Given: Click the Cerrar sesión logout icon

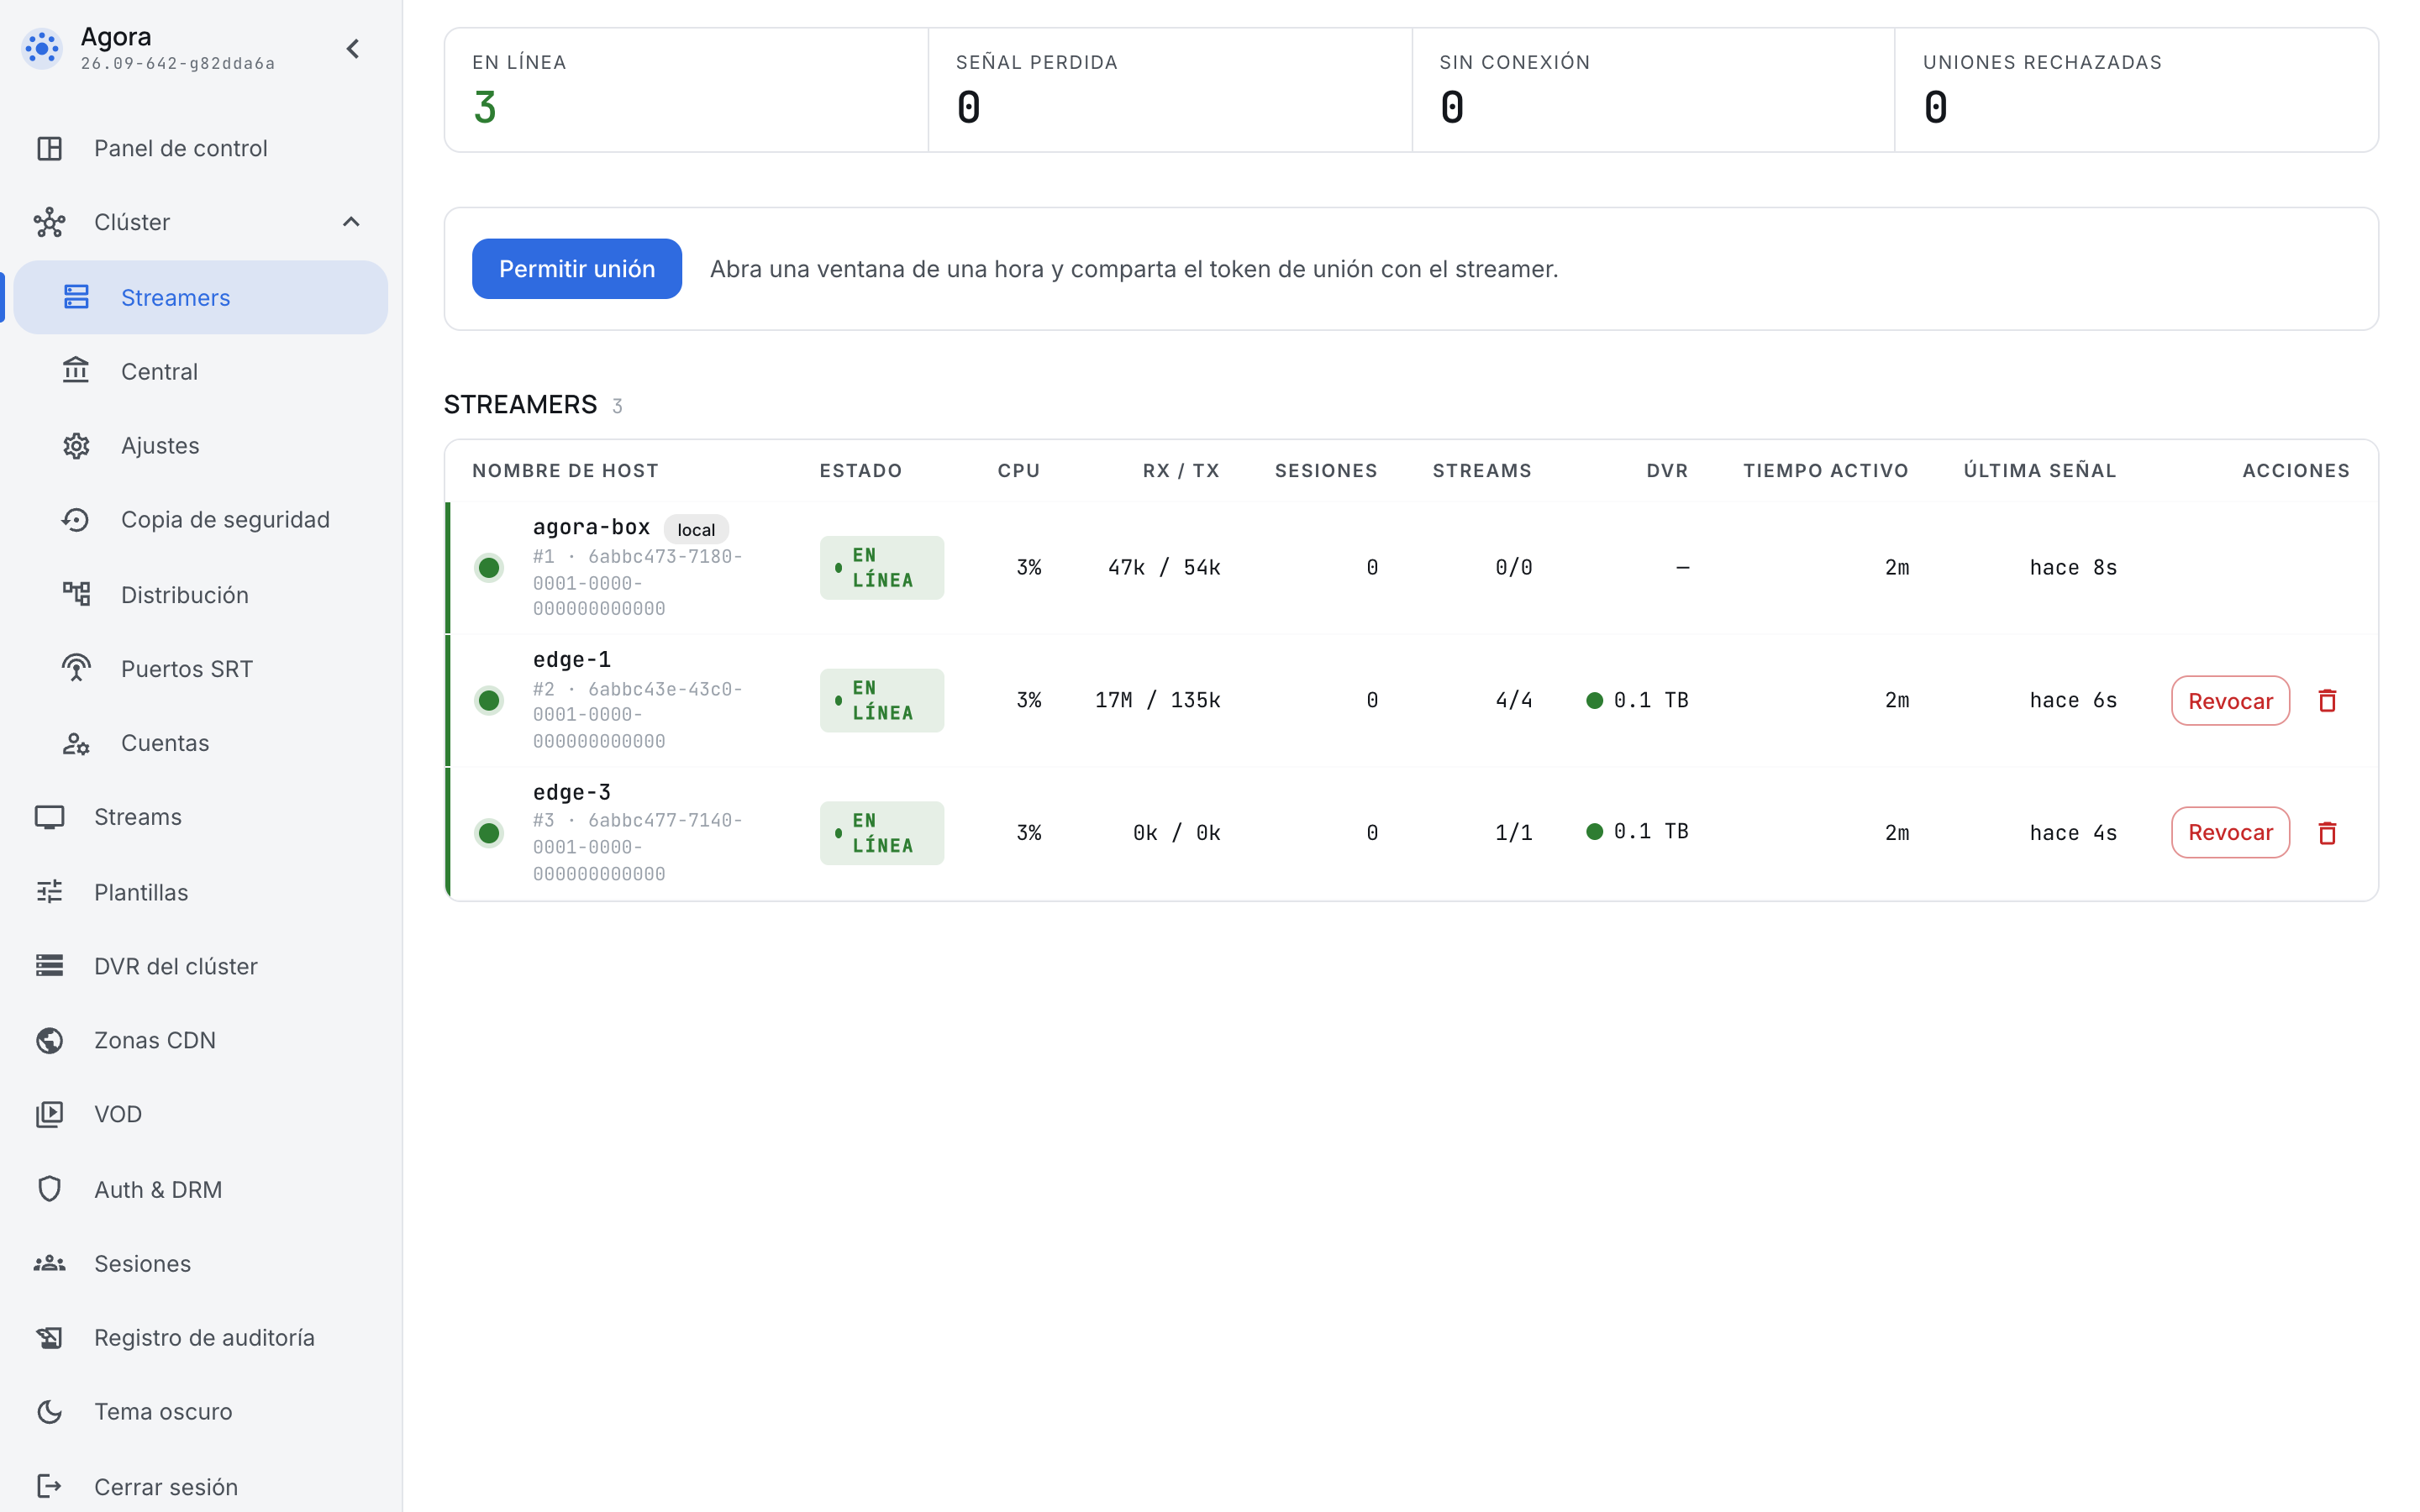Looking at the screenshot, I should [x=49, y=1486].
